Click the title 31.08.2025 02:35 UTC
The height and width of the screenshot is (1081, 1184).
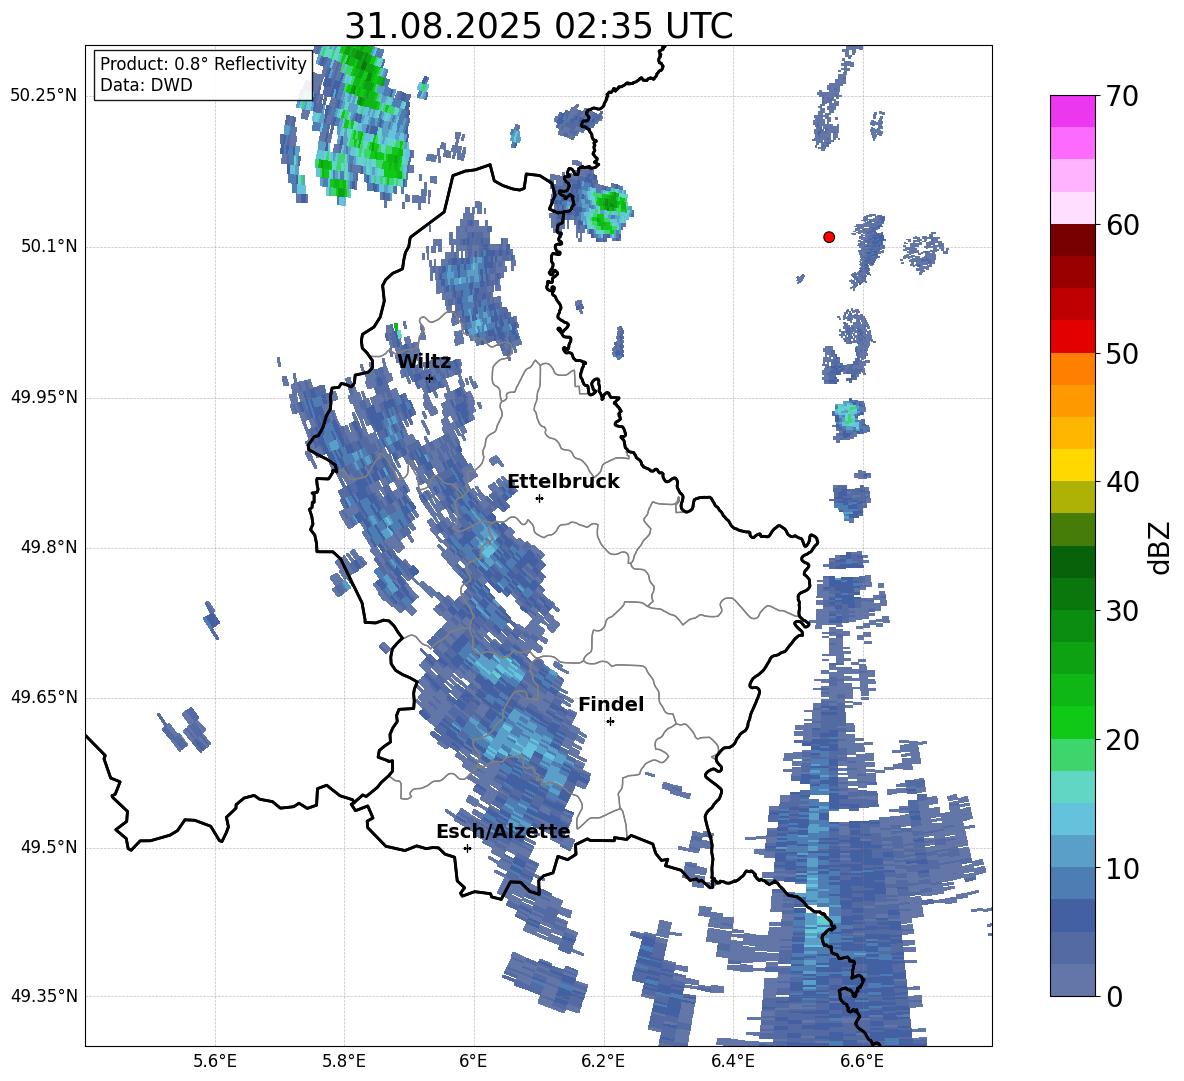pyautogui.click(x=538, y=26)
